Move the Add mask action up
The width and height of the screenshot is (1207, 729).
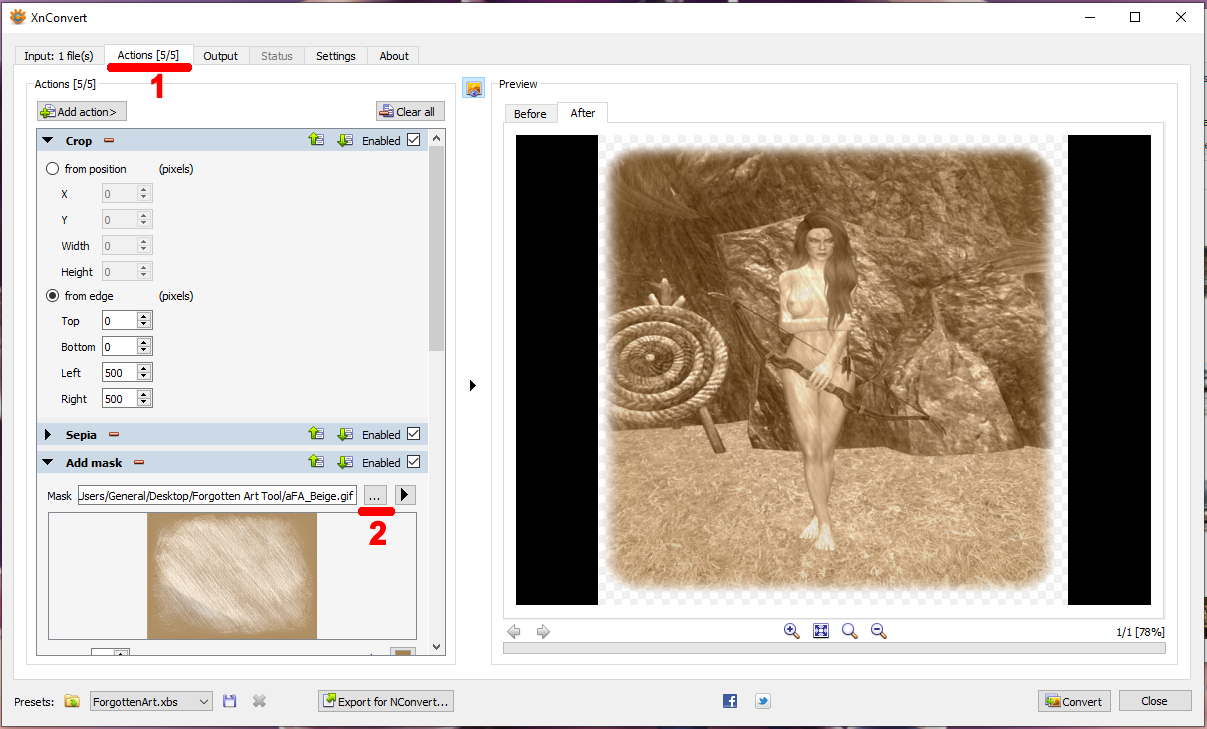point(316,462)
